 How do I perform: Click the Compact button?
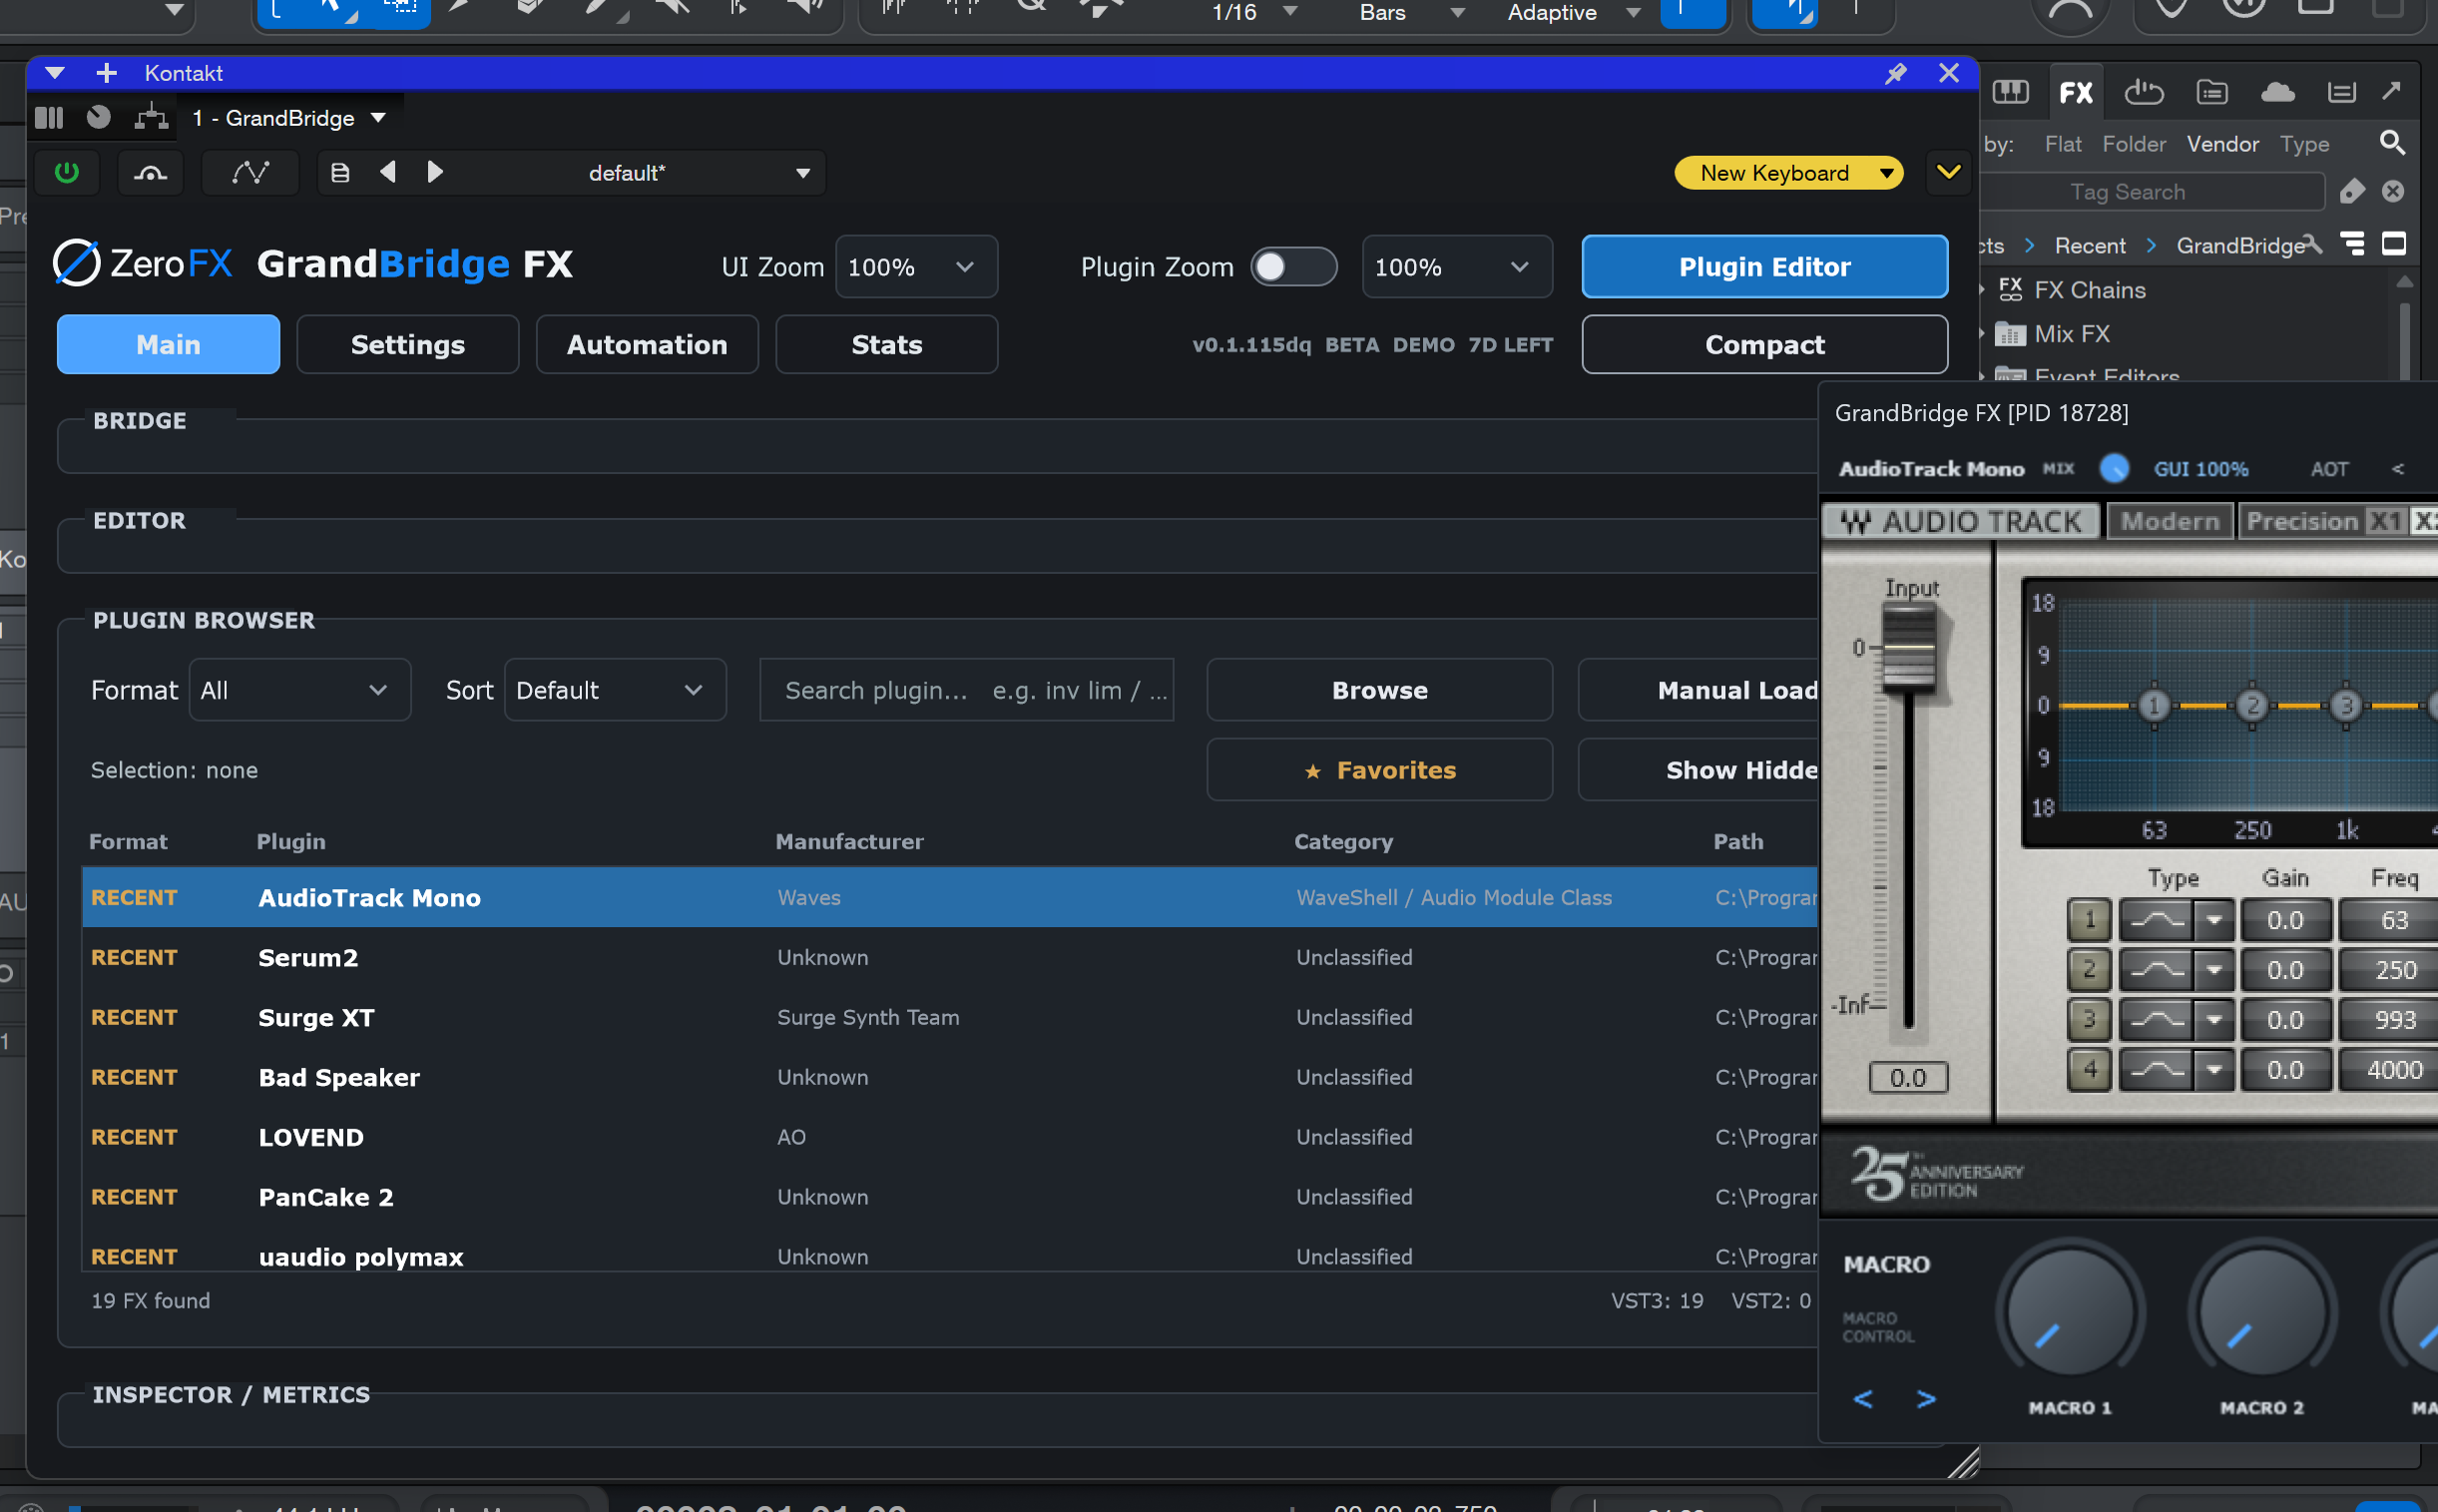(1764, 345)
